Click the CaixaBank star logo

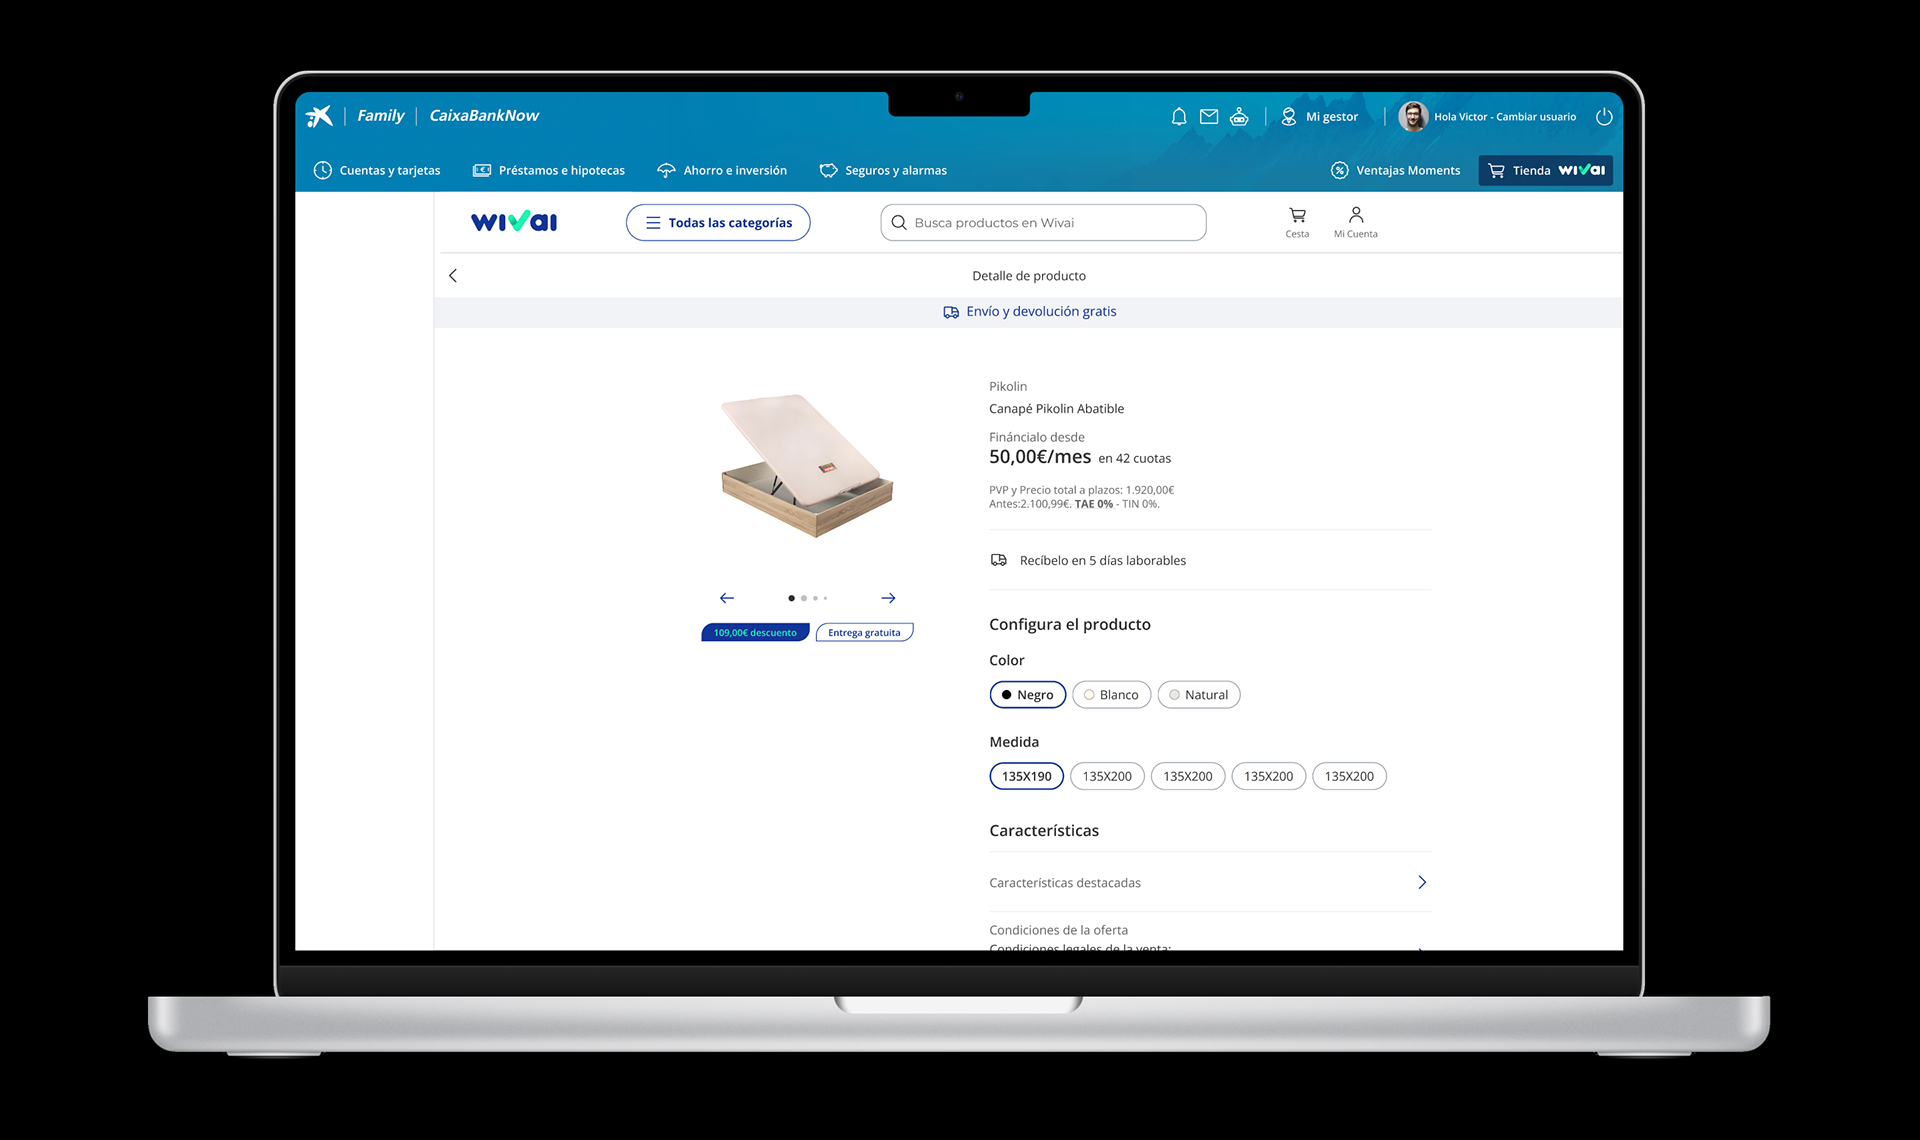coord(319,116)
